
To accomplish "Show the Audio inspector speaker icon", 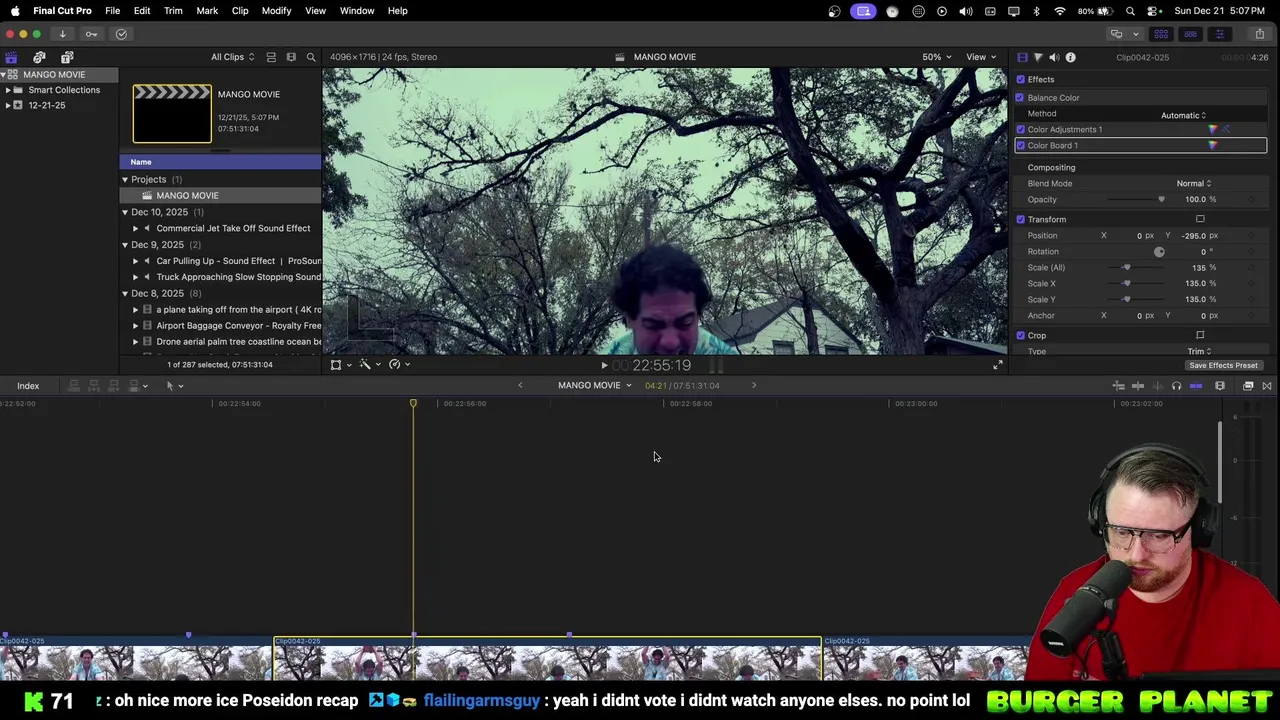I will click(x=1054, y=57).
